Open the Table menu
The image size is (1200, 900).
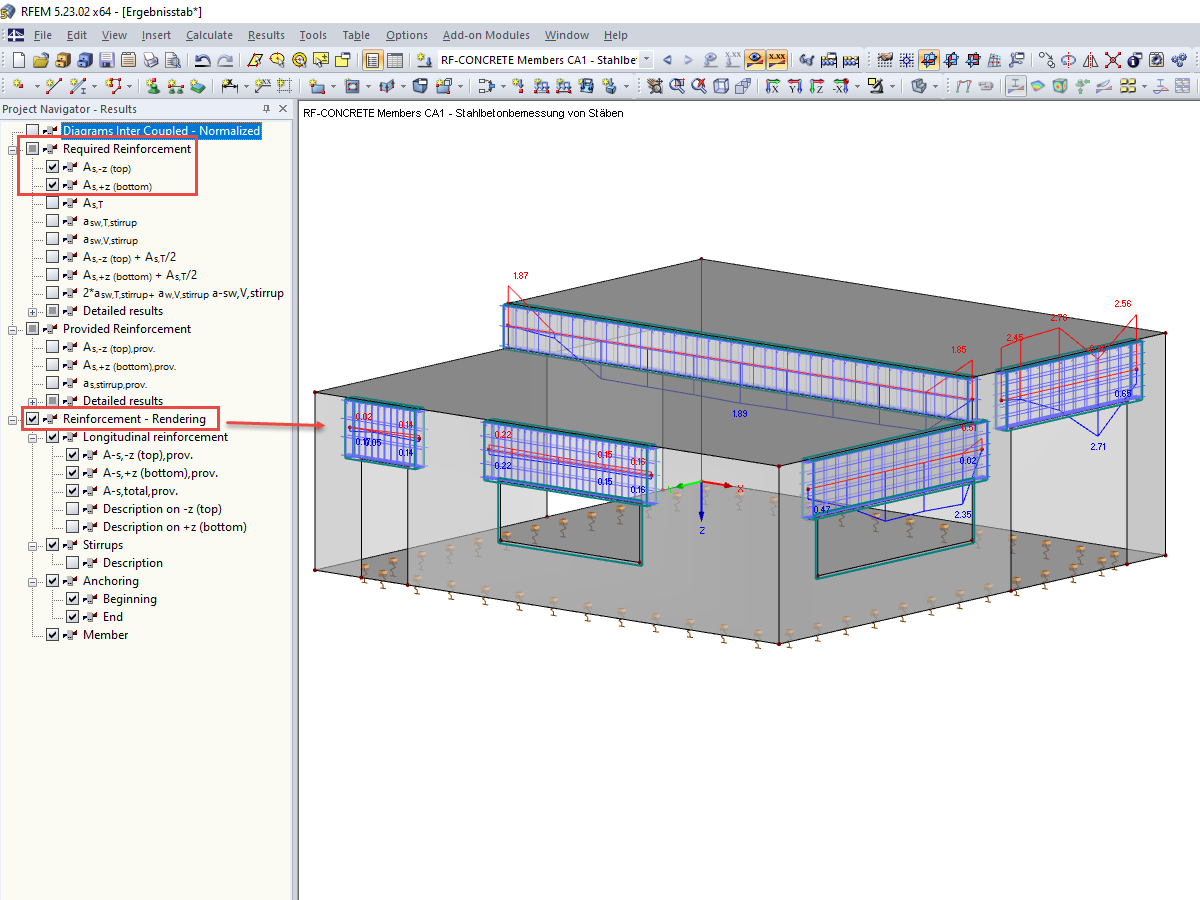click(x=356, y=35)
